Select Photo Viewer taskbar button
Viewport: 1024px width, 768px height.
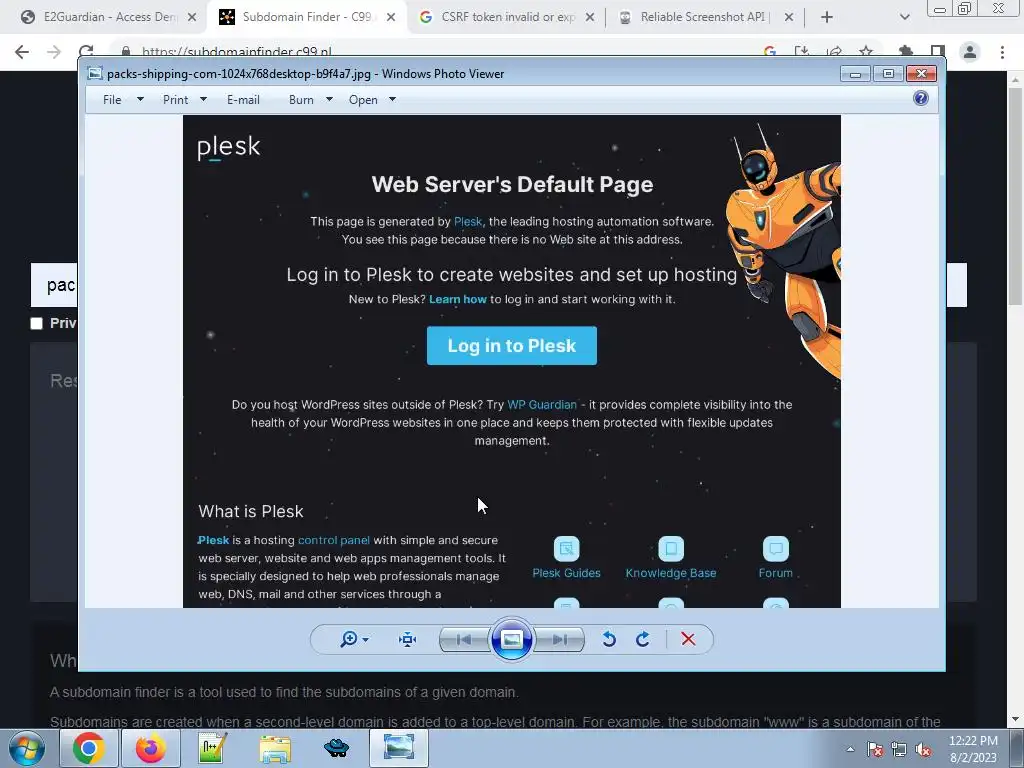click(x=398, y=748)
